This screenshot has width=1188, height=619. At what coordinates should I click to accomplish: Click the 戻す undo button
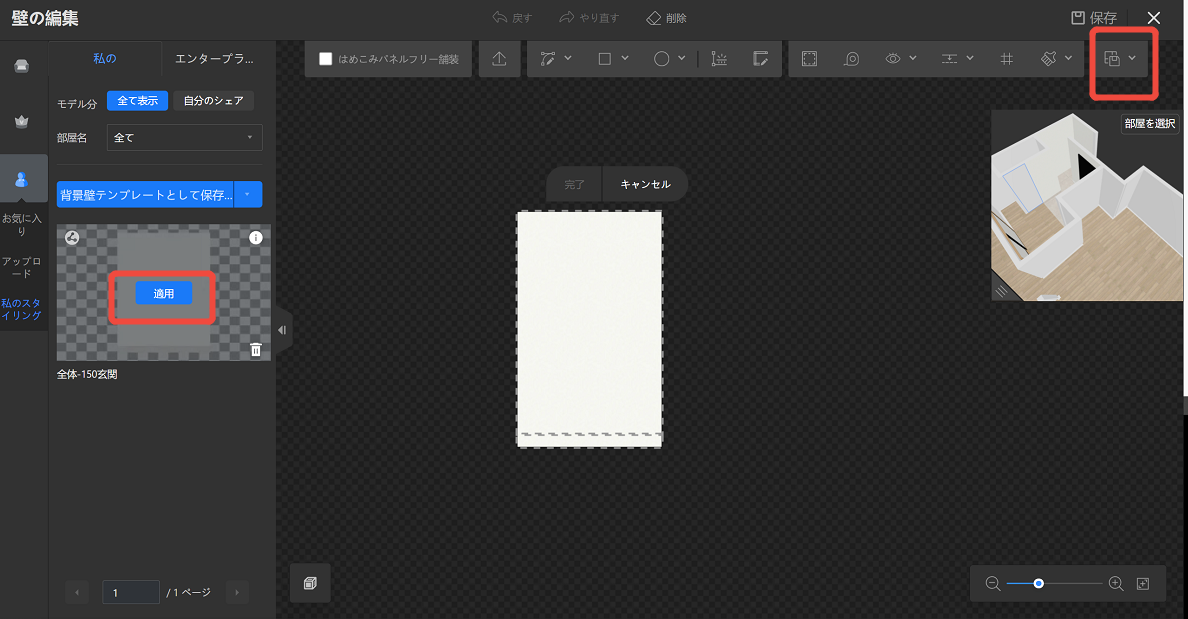click(512, 17)
